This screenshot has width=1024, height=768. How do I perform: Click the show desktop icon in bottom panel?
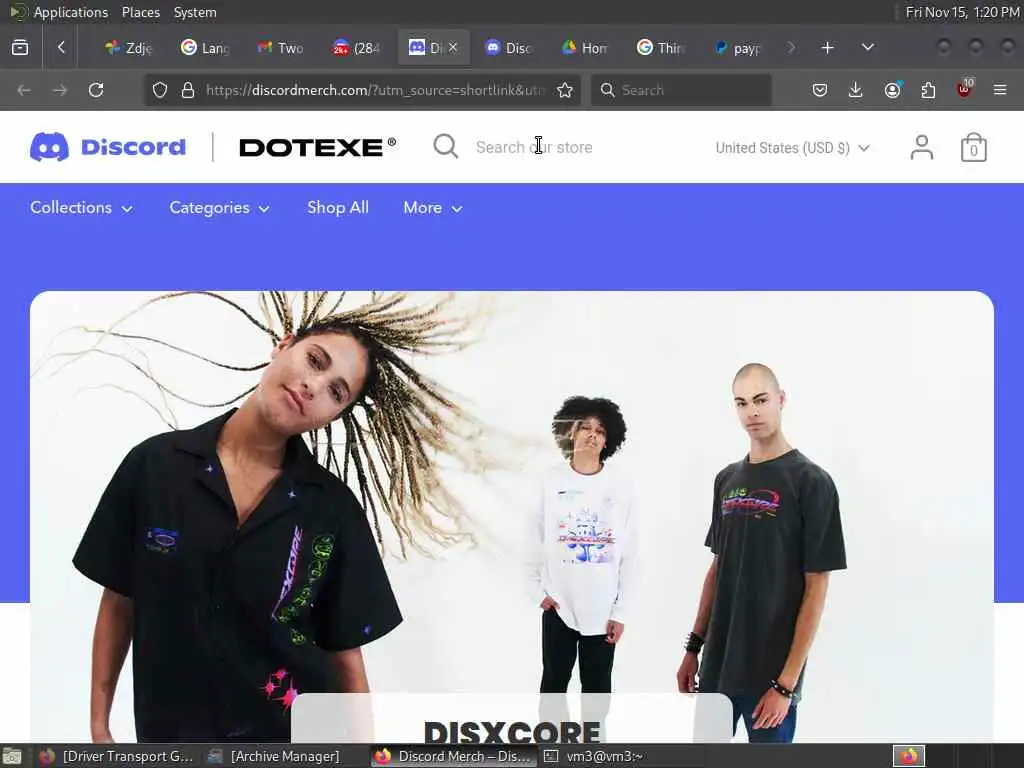click(x=12, y=756)
